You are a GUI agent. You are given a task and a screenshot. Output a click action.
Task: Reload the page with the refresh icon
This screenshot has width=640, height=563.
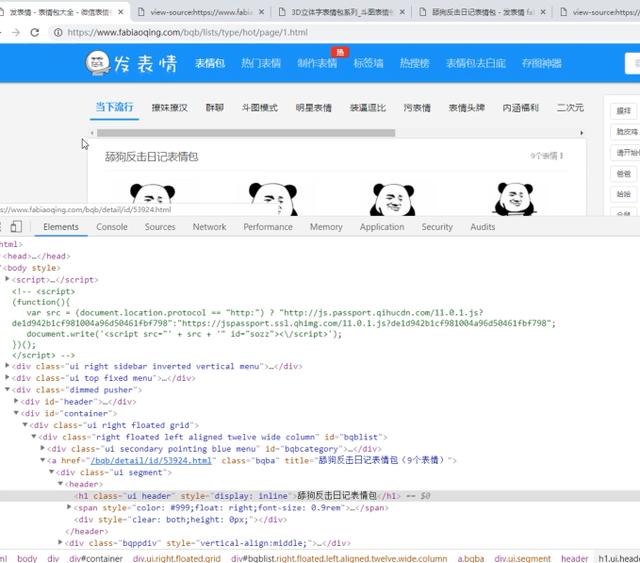tap(35, 32)
